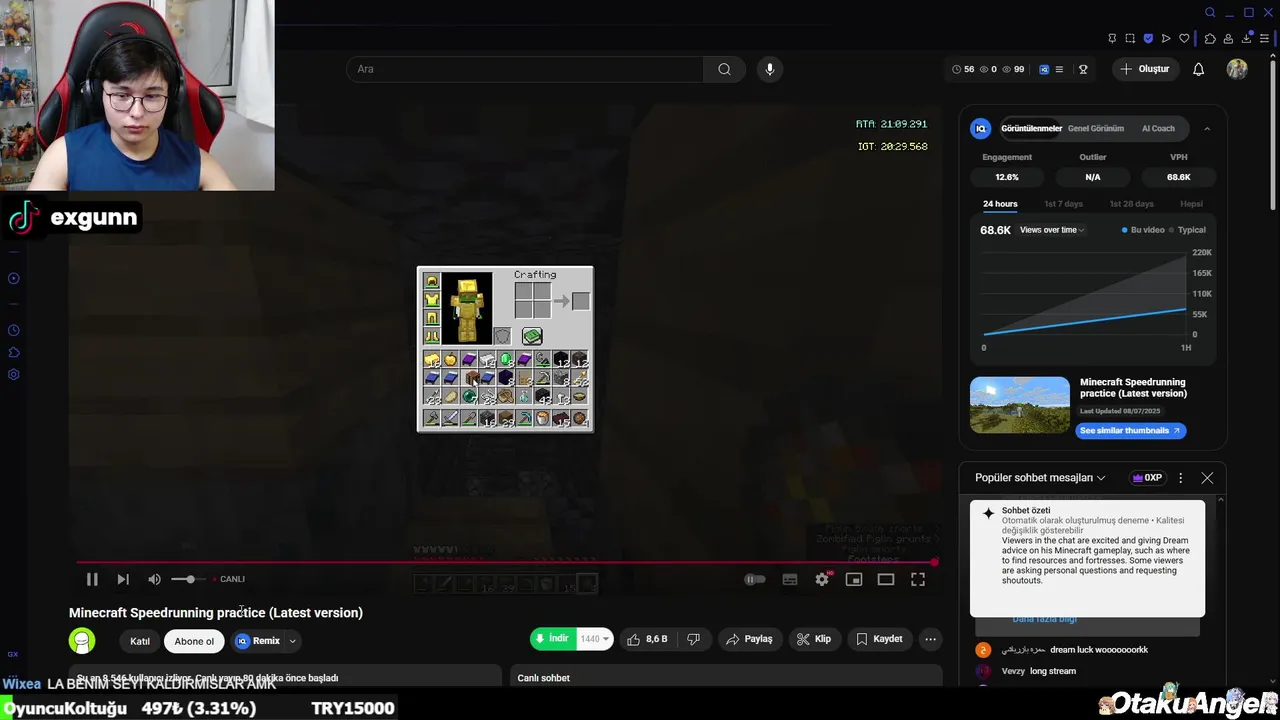Open the channel avatar under video title
The height and width of the screenshot is (720, 1280).
pos(82,641)
